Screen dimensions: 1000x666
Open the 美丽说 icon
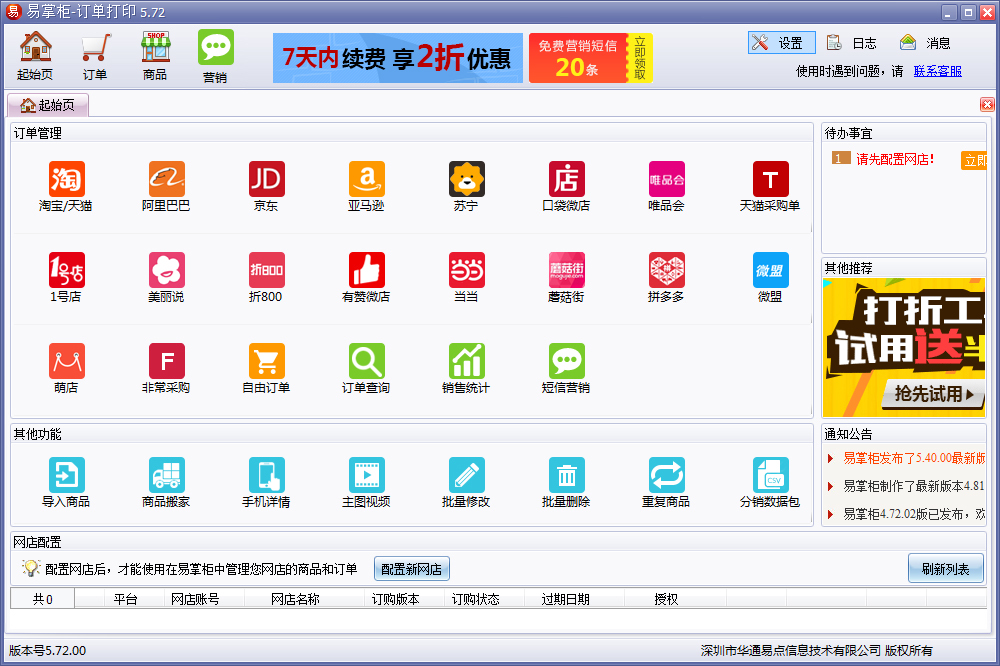click(166, 277)
